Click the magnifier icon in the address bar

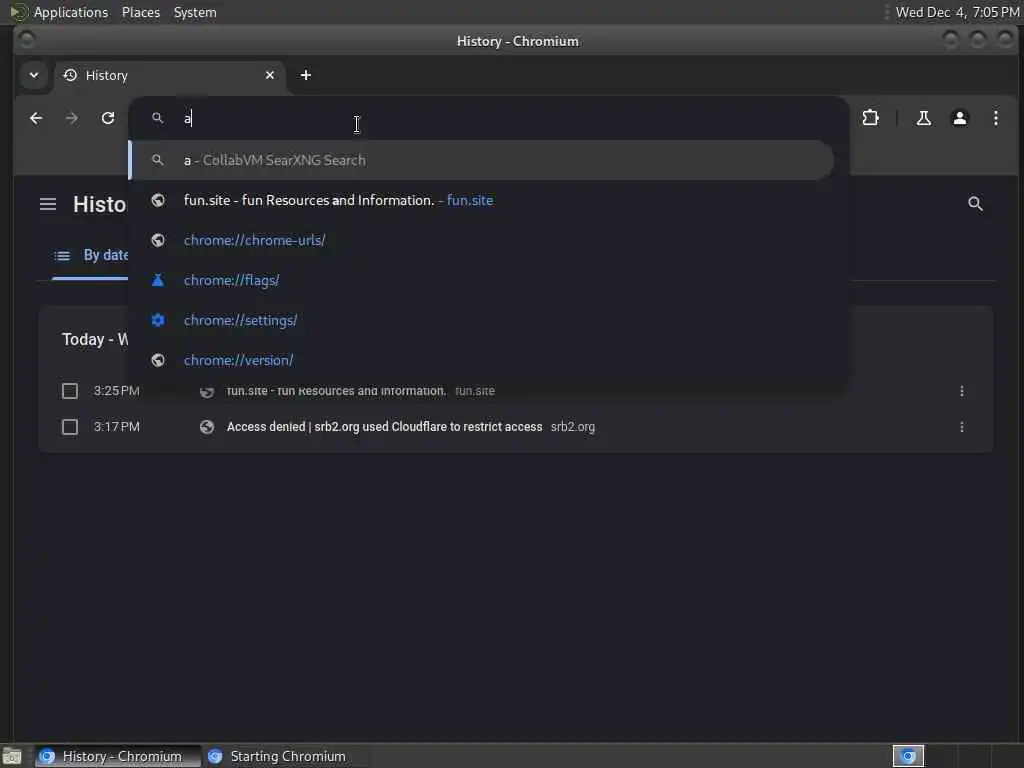click(x=157, y=118)
